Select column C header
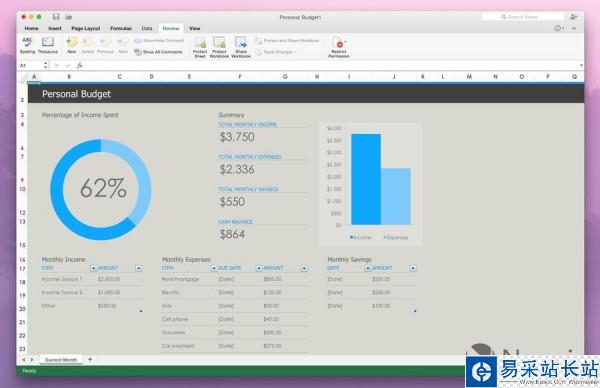This screenshot has width=600, height=388. pyautogui.click(x=120, y=77)
